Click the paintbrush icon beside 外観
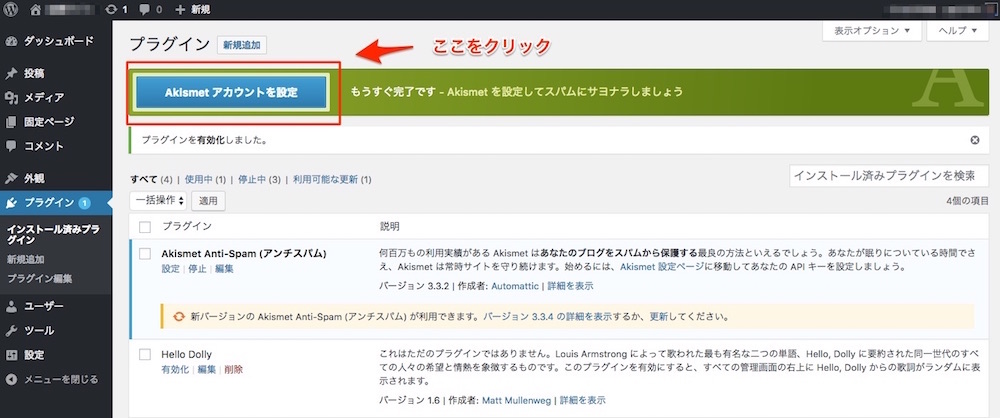Screen dimensions: 1000x418 [x=11, y=179]
